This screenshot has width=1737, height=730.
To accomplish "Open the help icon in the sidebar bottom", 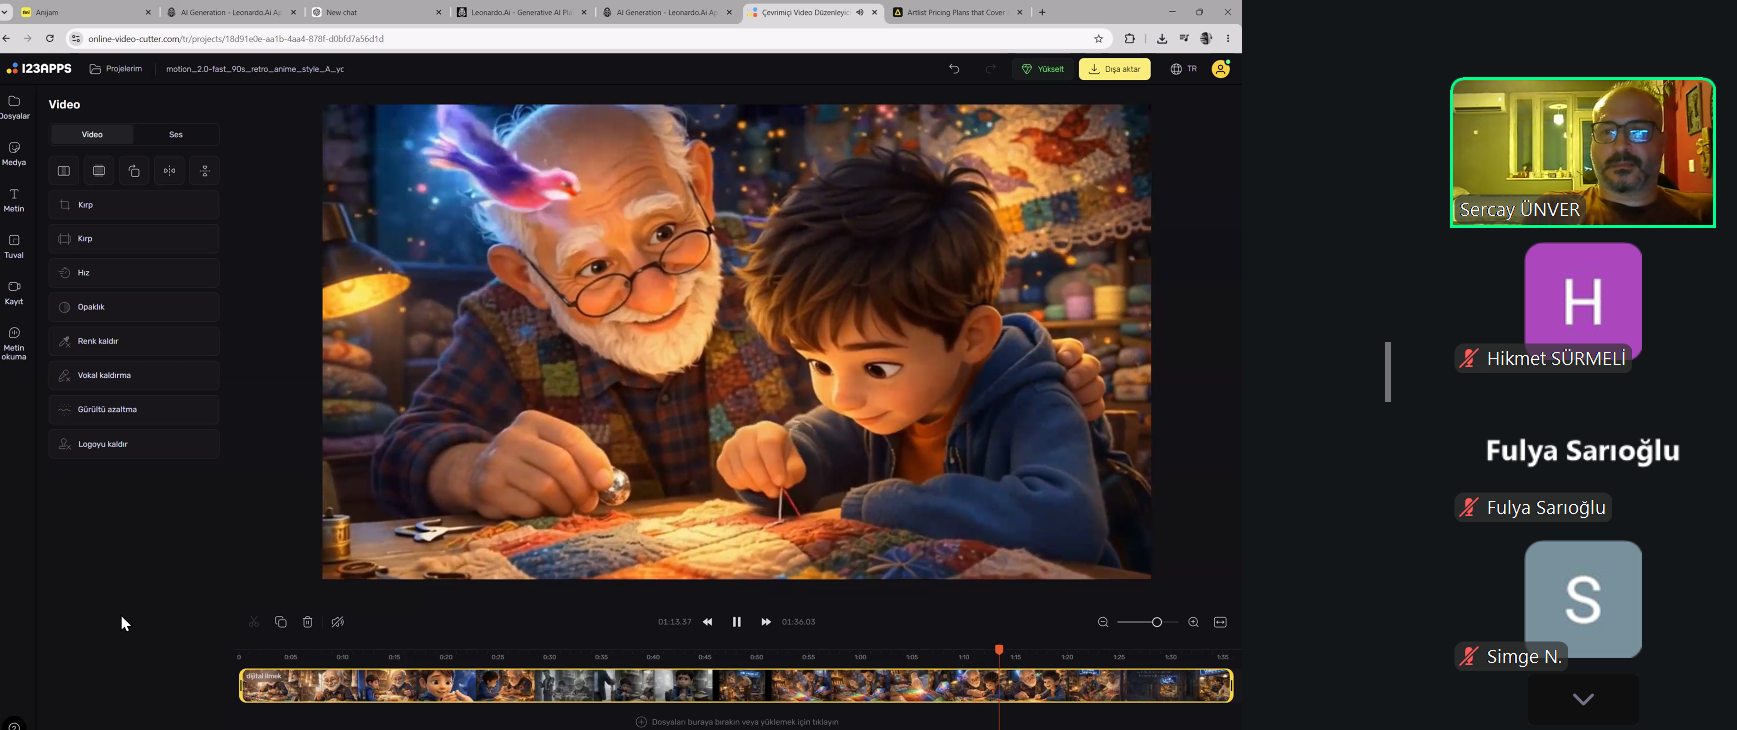I will (14, 725).
